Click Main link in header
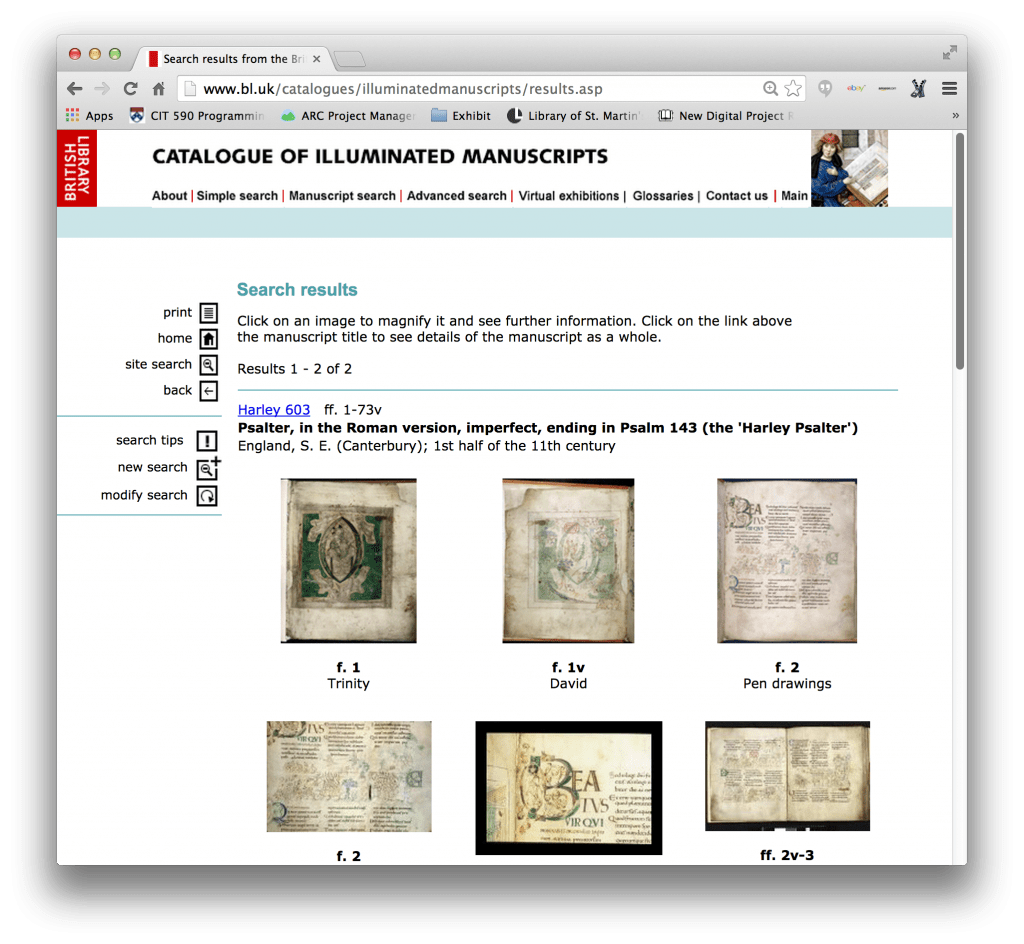This screenshot has height=944, width=1024. [x=794, y=196]
